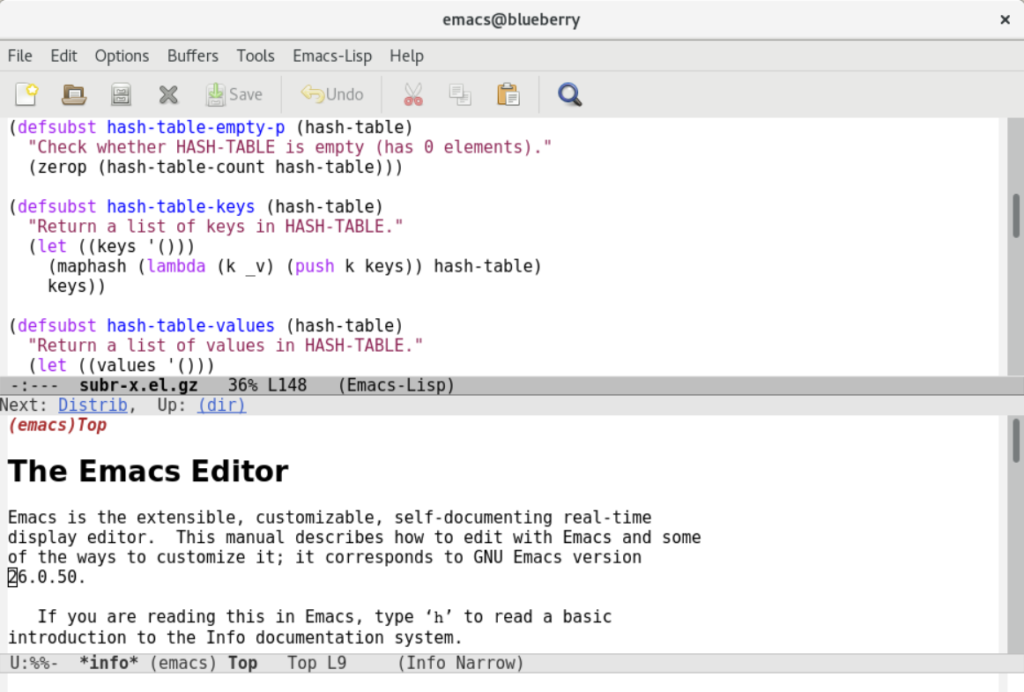Paste from the clipboard icon
Image resolution: width=1024 pixels, height=692 pixels.
click(507, 94)
